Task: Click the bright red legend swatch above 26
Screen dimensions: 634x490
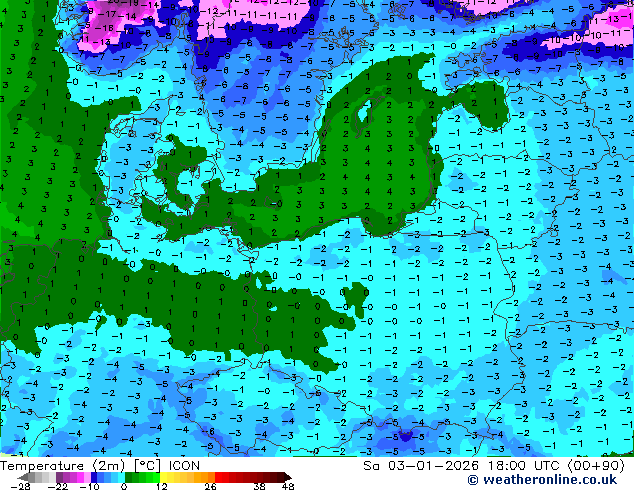Action: point(218,477)
